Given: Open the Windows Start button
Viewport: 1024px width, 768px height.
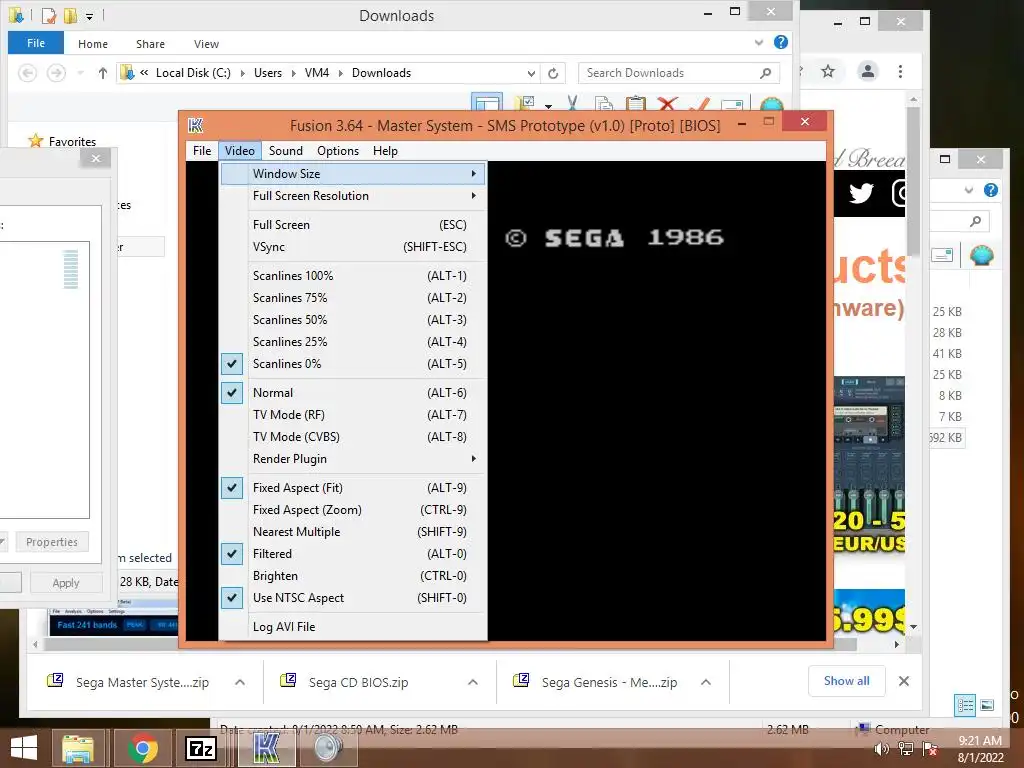Looking at the screenshot, I should pyautogui.click(x=24, y=748).
